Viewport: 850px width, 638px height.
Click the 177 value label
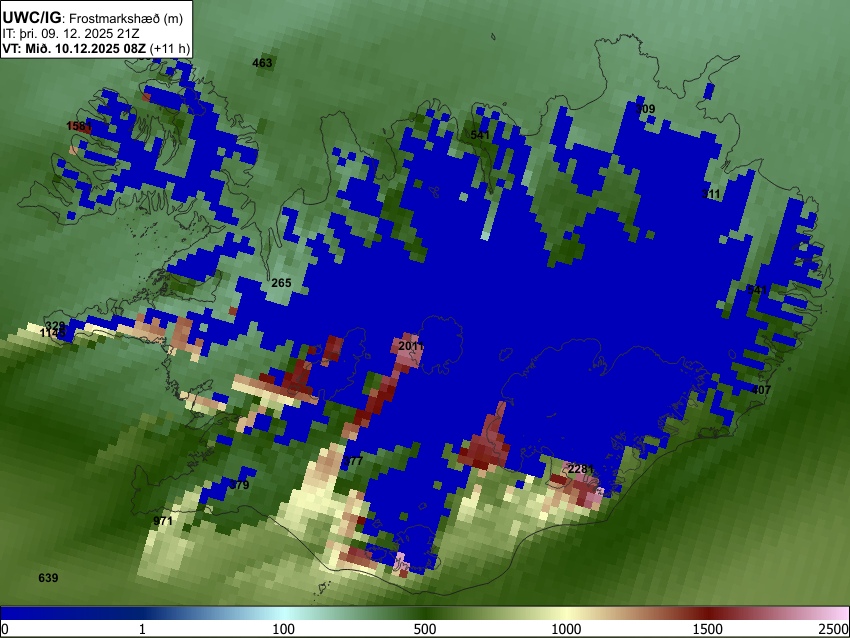pos(352,461)
